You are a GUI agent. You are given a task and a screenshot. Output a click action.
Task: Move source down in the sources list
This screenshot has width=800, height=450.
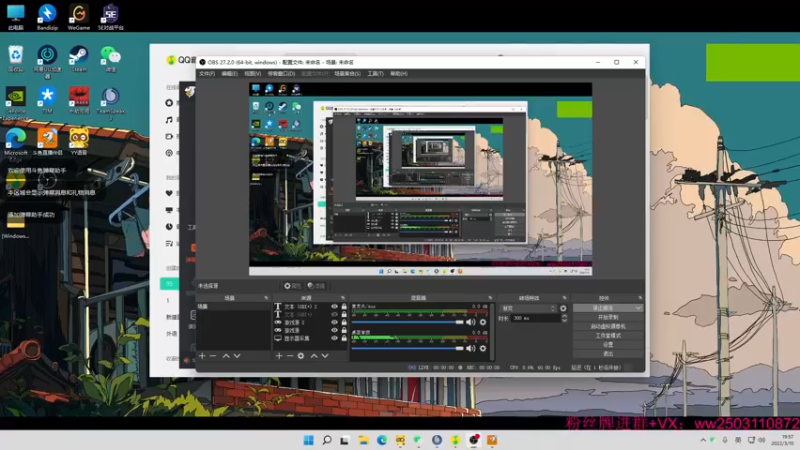pyautogui.click(x=325, y=356)
